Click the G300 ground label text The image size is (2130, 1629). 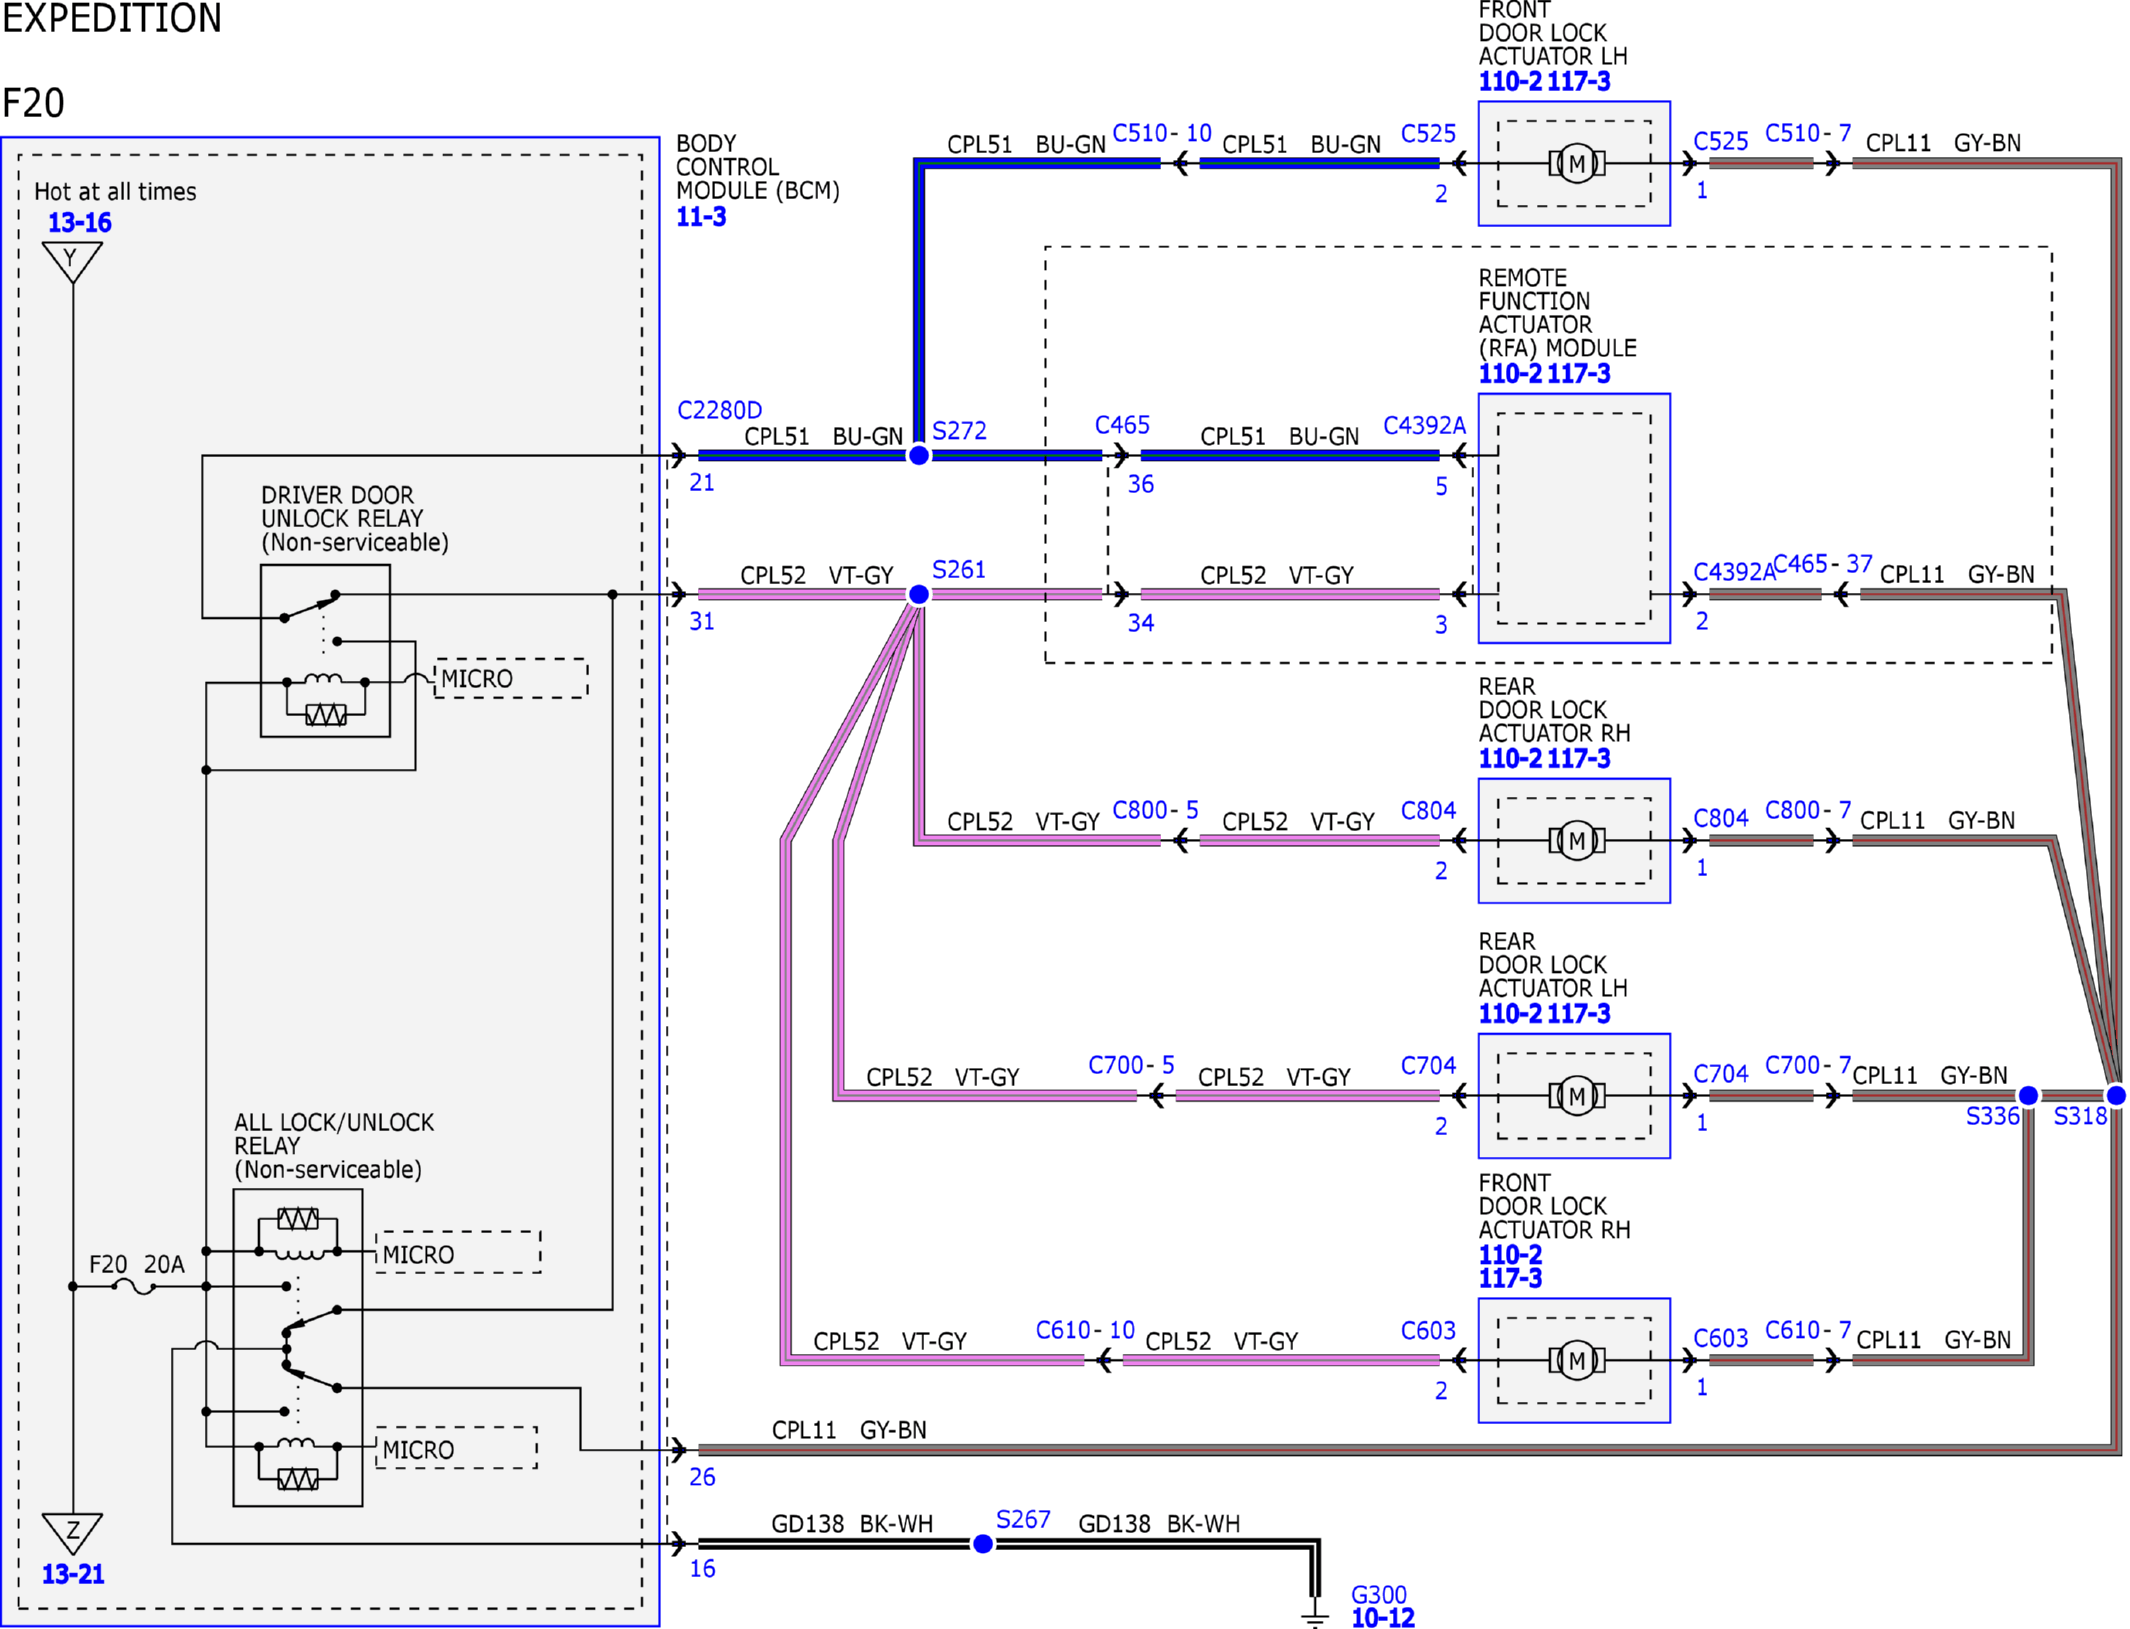tap(1378, 1595)
